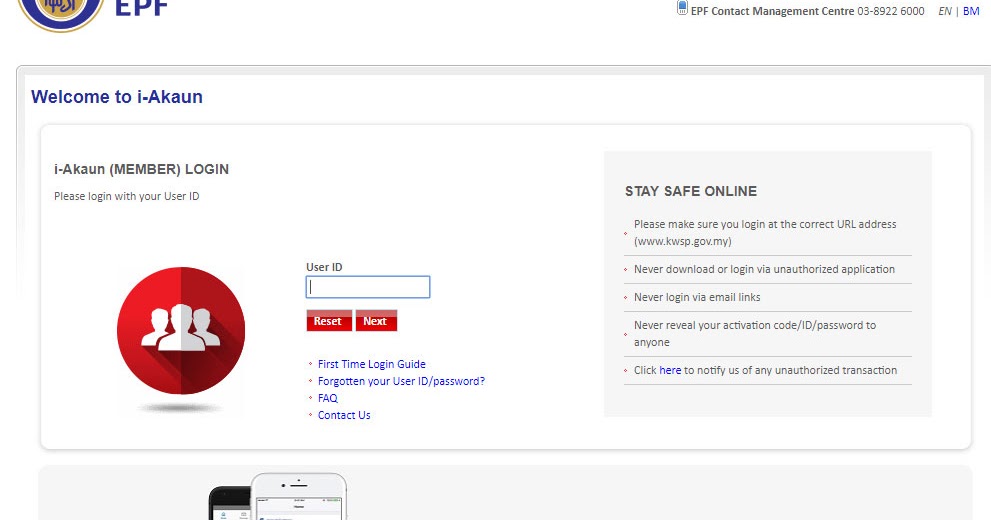Switch language to EN
Screen dimensions: 991x520
[x=945, y=11]
